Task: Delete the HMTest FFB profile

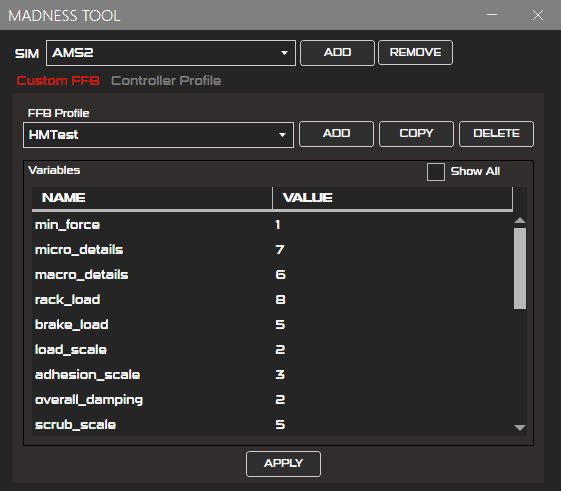Action: click(x=496, y=133)
